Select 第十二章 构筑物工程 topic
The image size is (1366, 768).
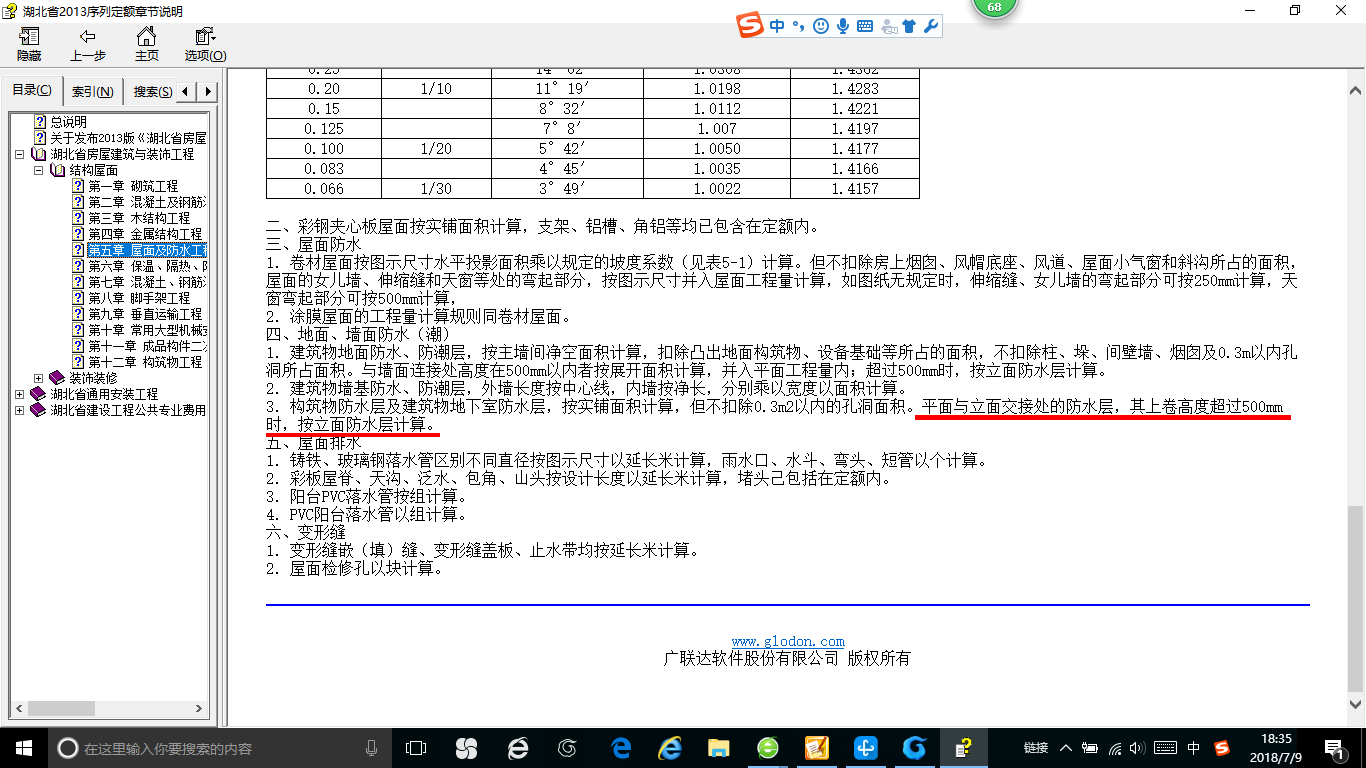coord(145,362)
